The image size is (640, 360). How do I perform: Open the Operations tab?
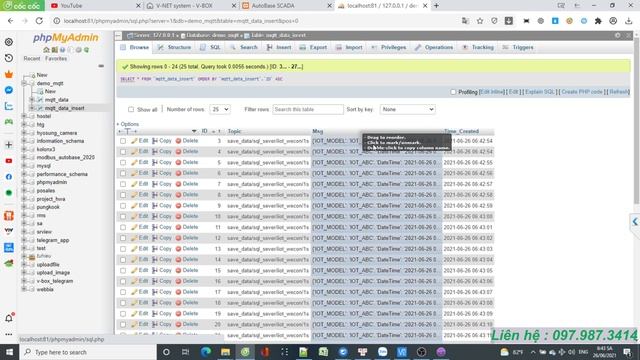coord(434,47)
